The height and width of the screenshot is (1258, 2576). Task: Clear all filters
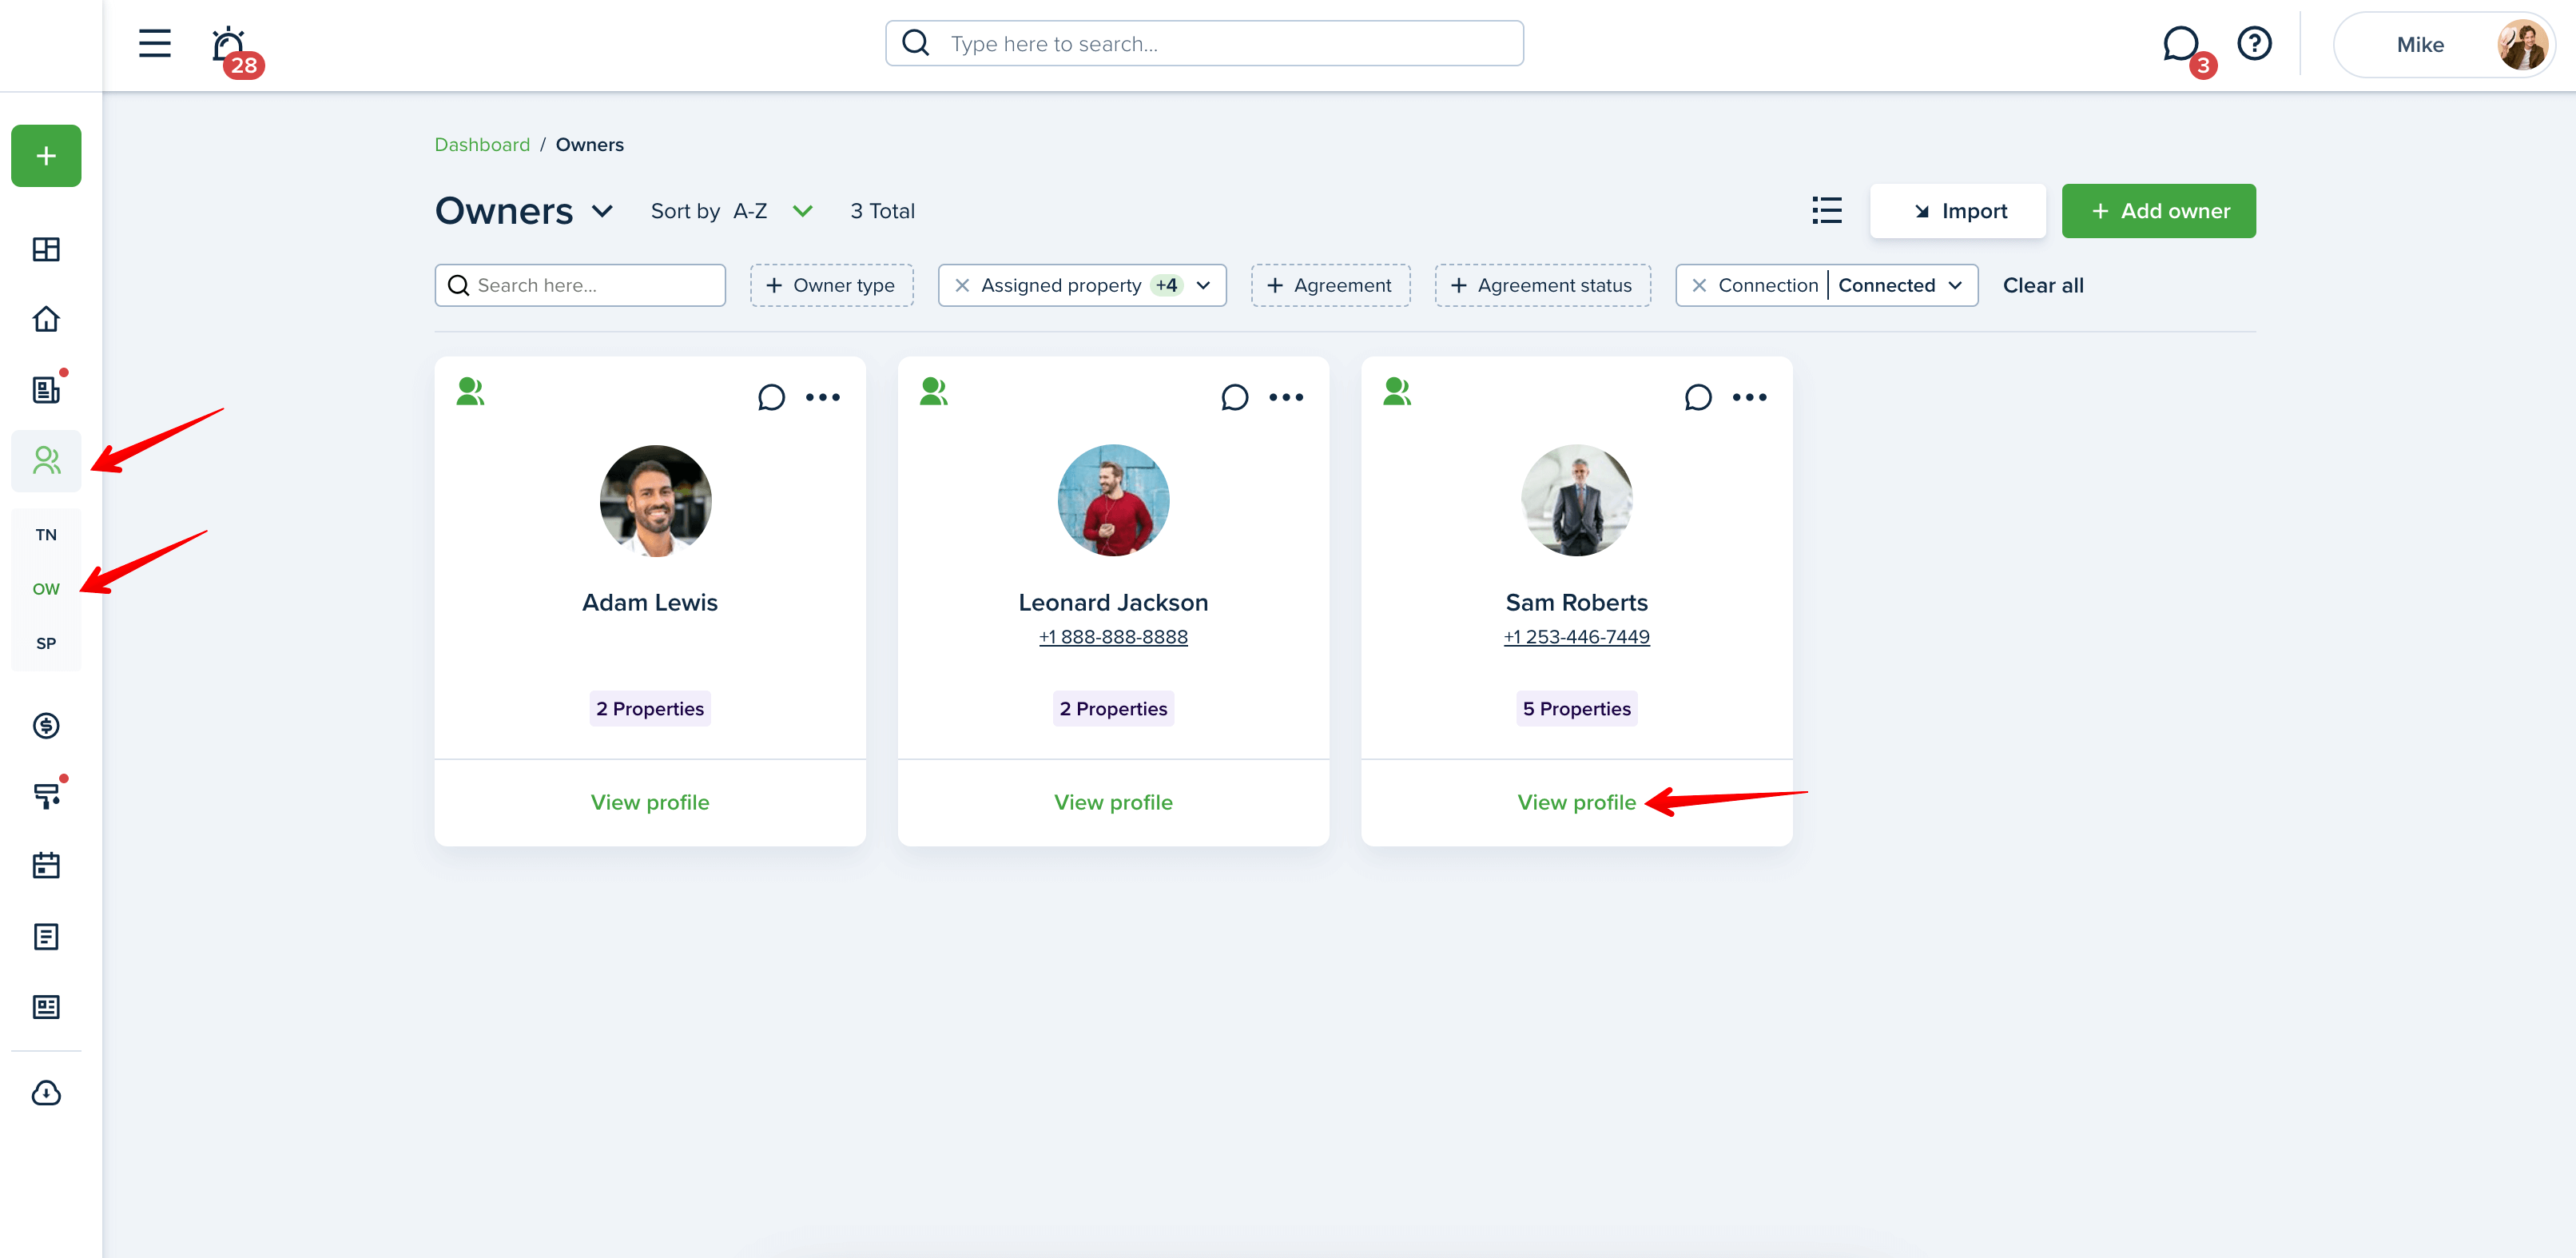click(2042, 285)
